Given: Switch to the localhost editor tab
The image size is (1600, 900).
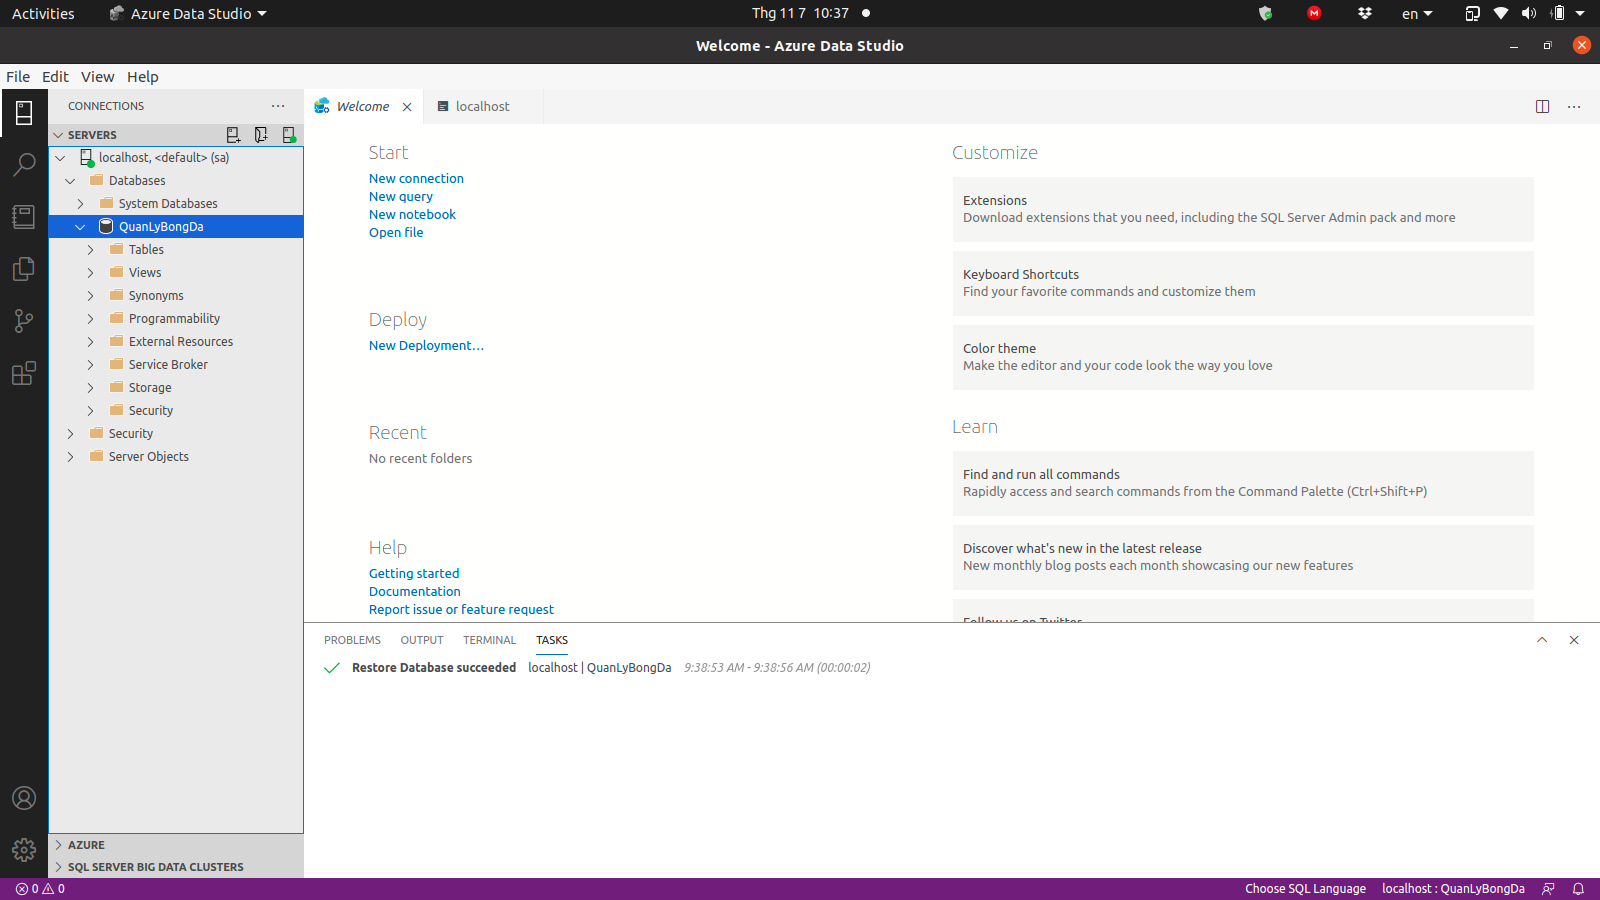Looking at the screenshot, I should click(483, 107).
